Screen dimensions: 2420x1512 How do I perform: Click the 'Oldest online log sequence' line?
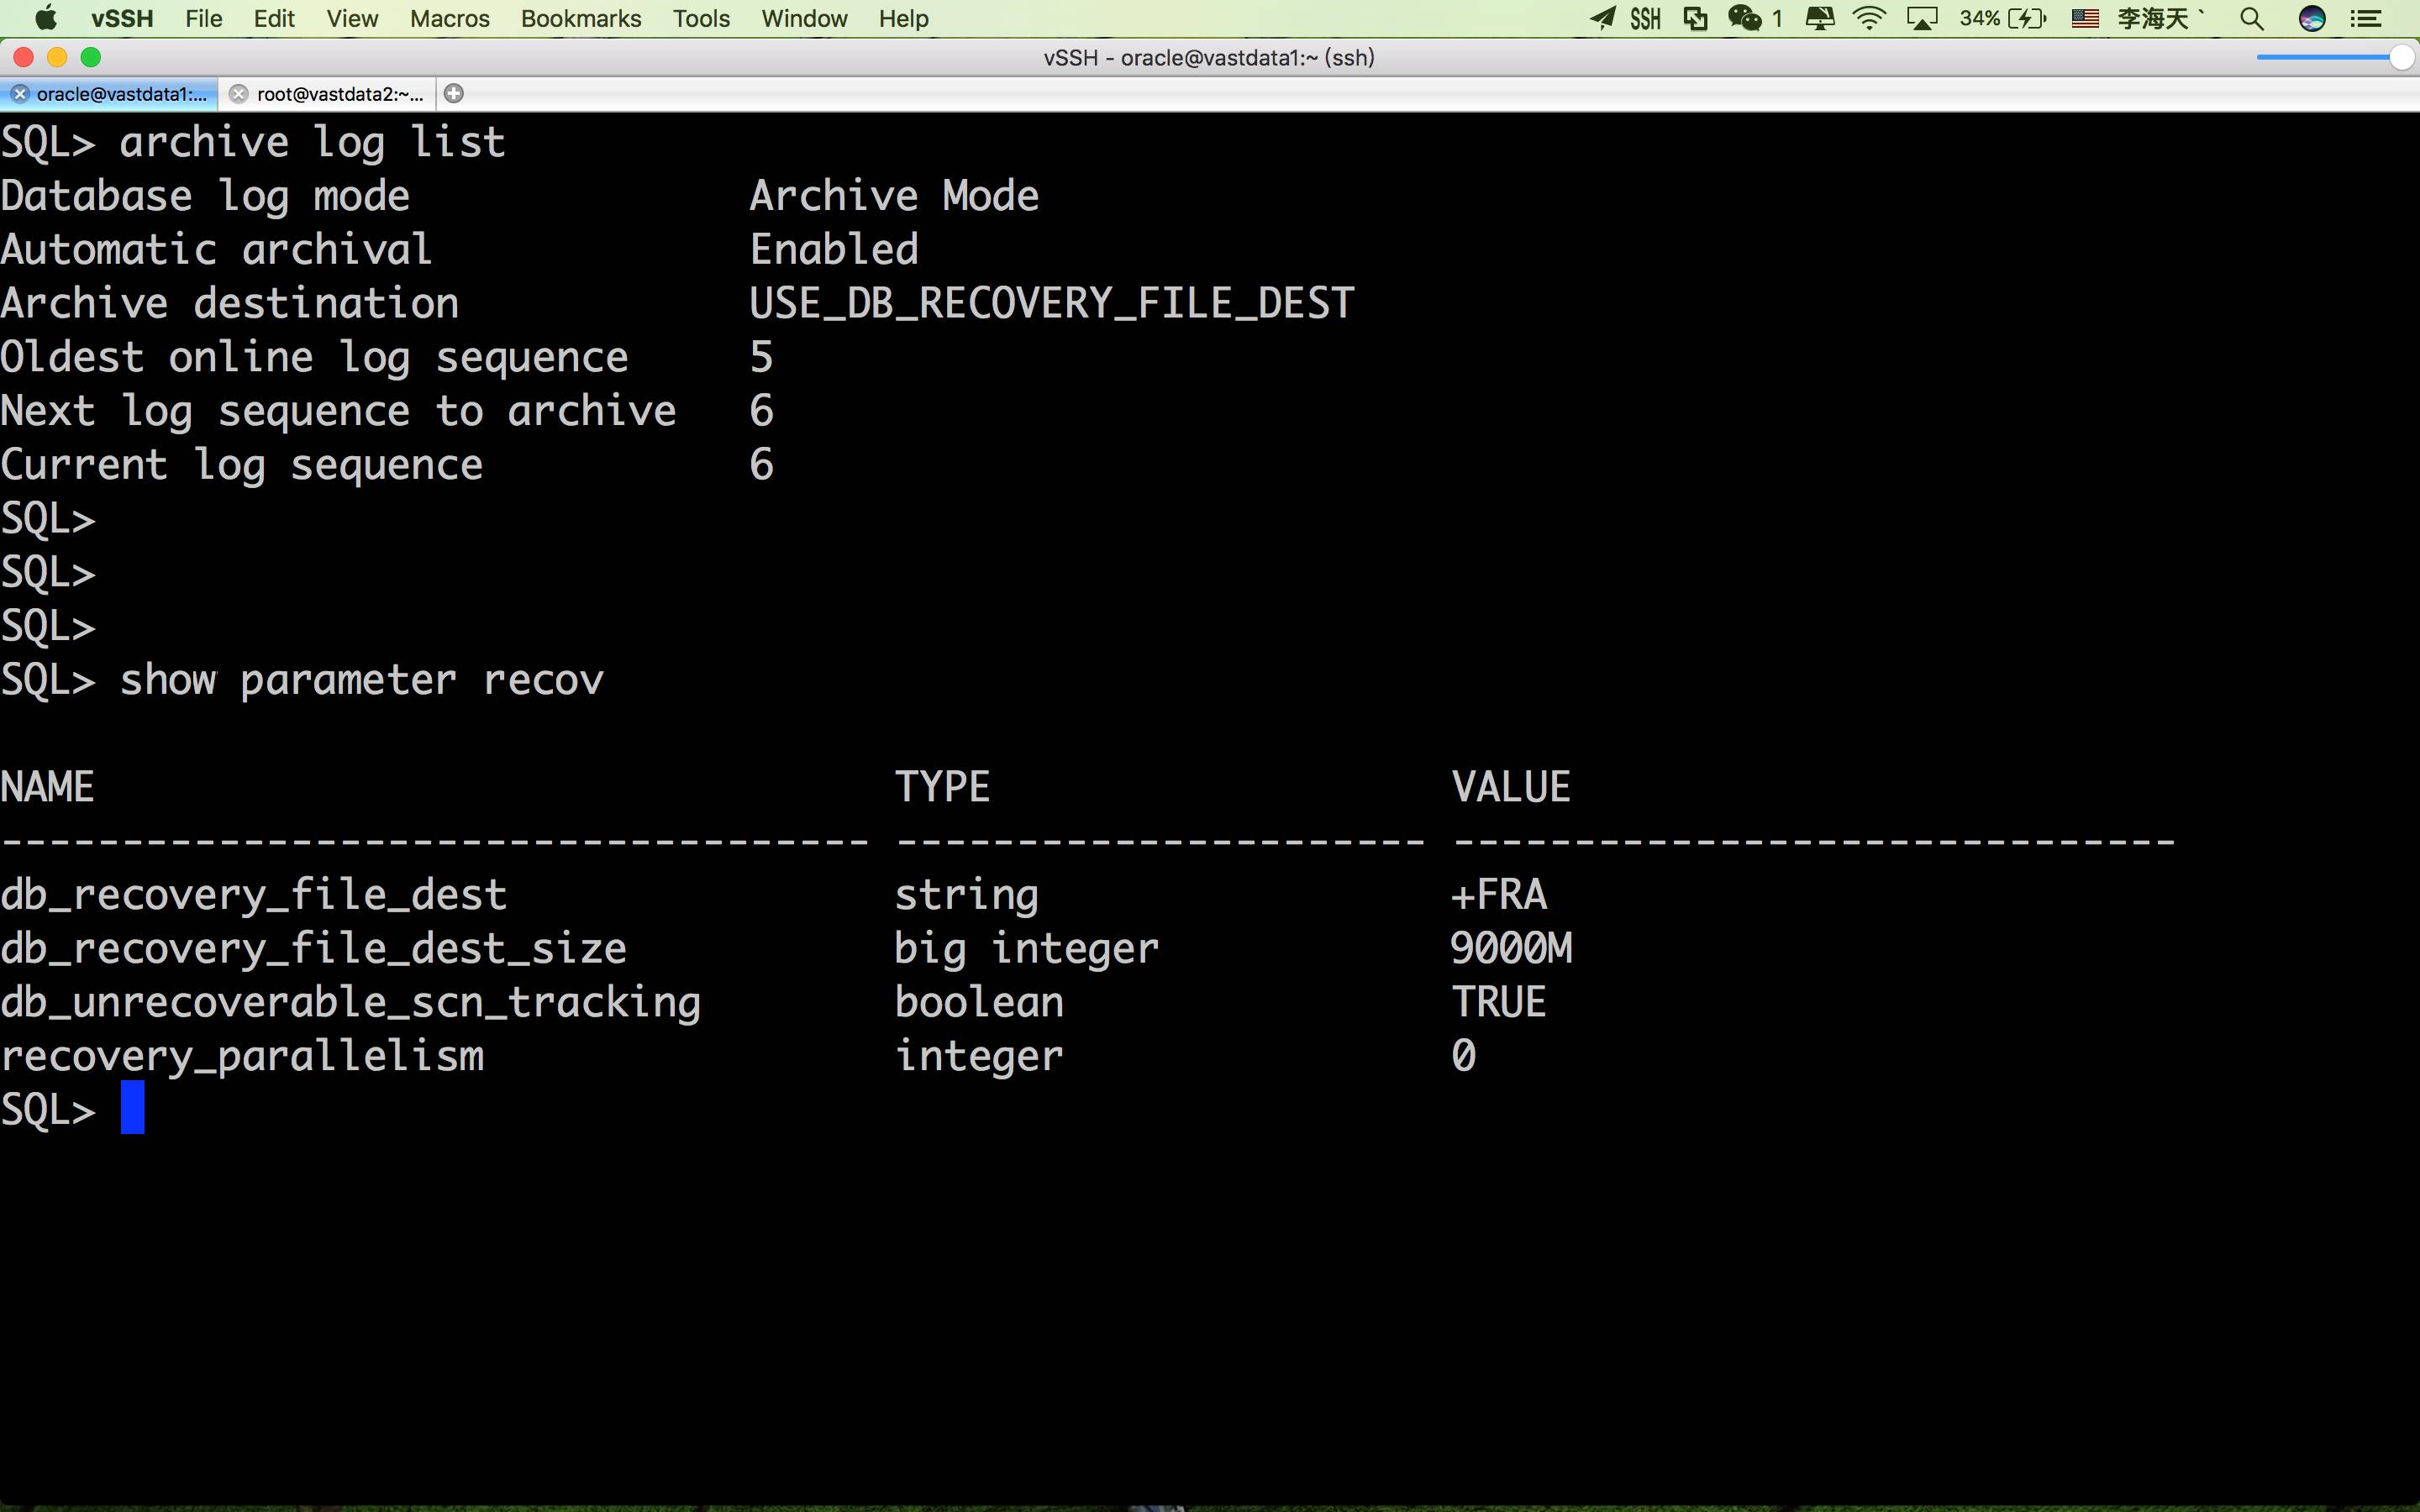(x=387, y=358)
